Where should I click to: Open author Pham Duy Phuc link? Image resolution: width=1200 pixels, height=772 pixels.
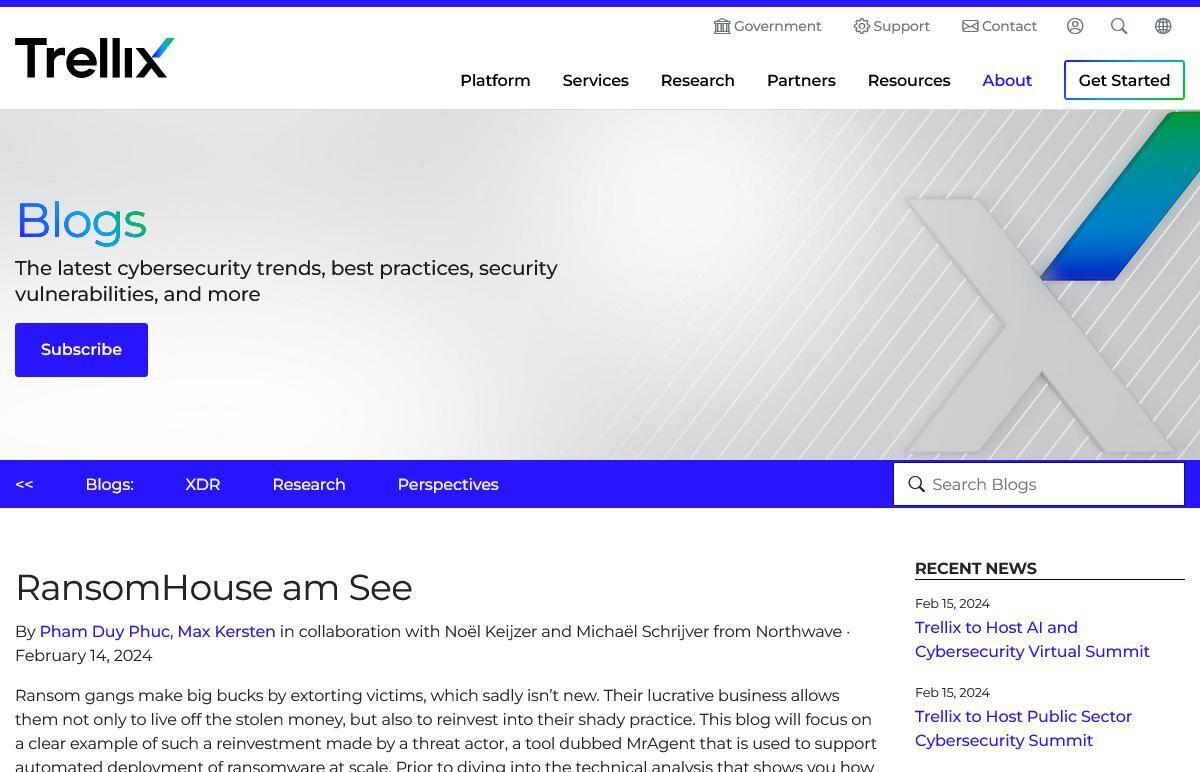[x=105, y=631]
